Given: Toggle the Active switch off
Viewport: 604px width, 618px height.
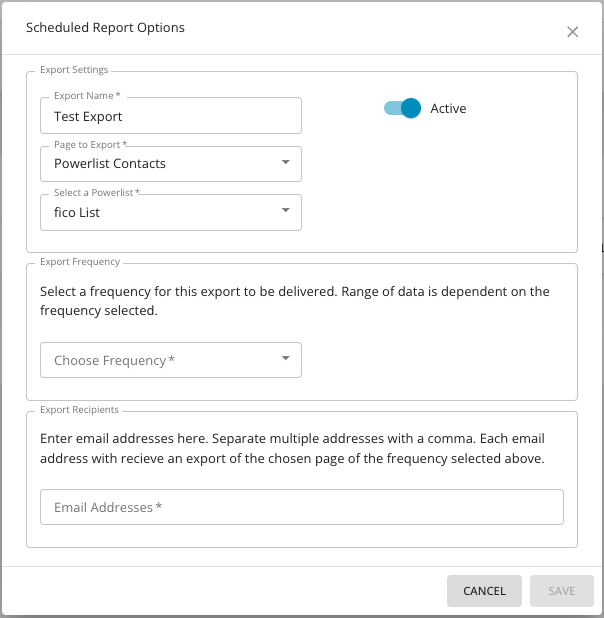Looking at the screenshot, I should click(403, 108).
